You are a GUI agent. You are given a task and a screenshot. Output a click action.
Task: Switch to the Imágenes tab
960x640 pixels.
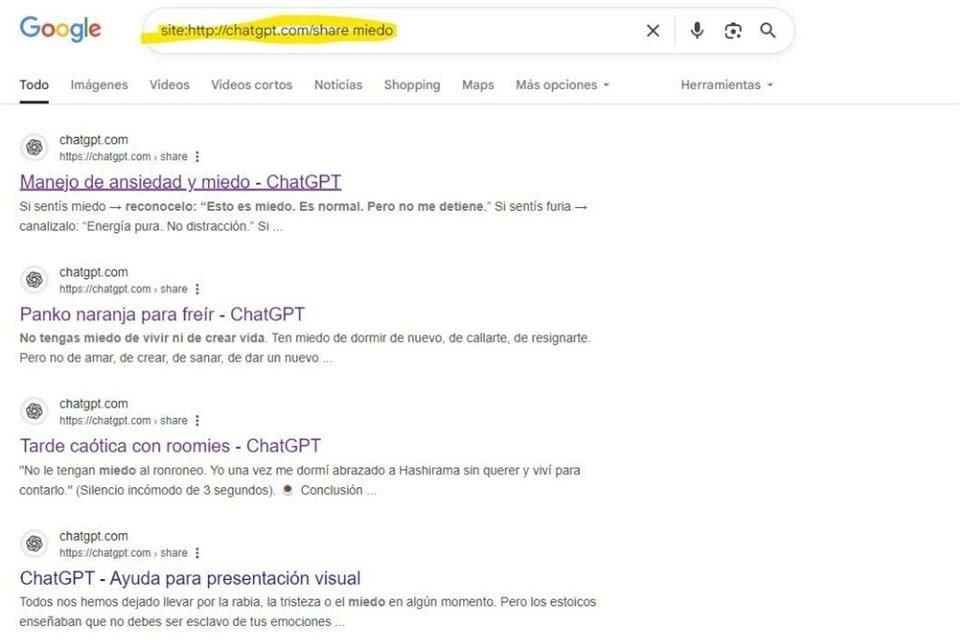99,85
